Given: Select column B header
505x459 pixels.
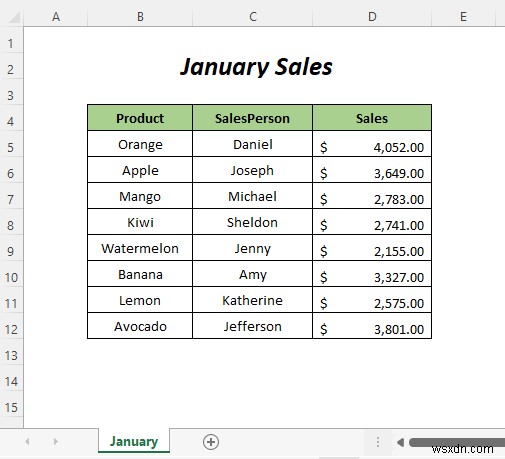Looking at the screenshot, I should tap(140, 17).
